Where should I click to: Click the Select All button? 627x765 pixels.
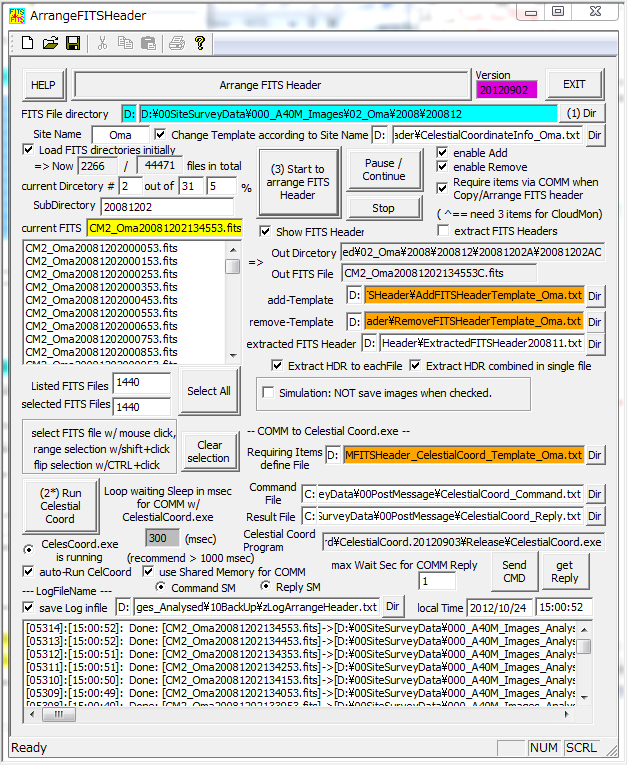pos(209,391)
